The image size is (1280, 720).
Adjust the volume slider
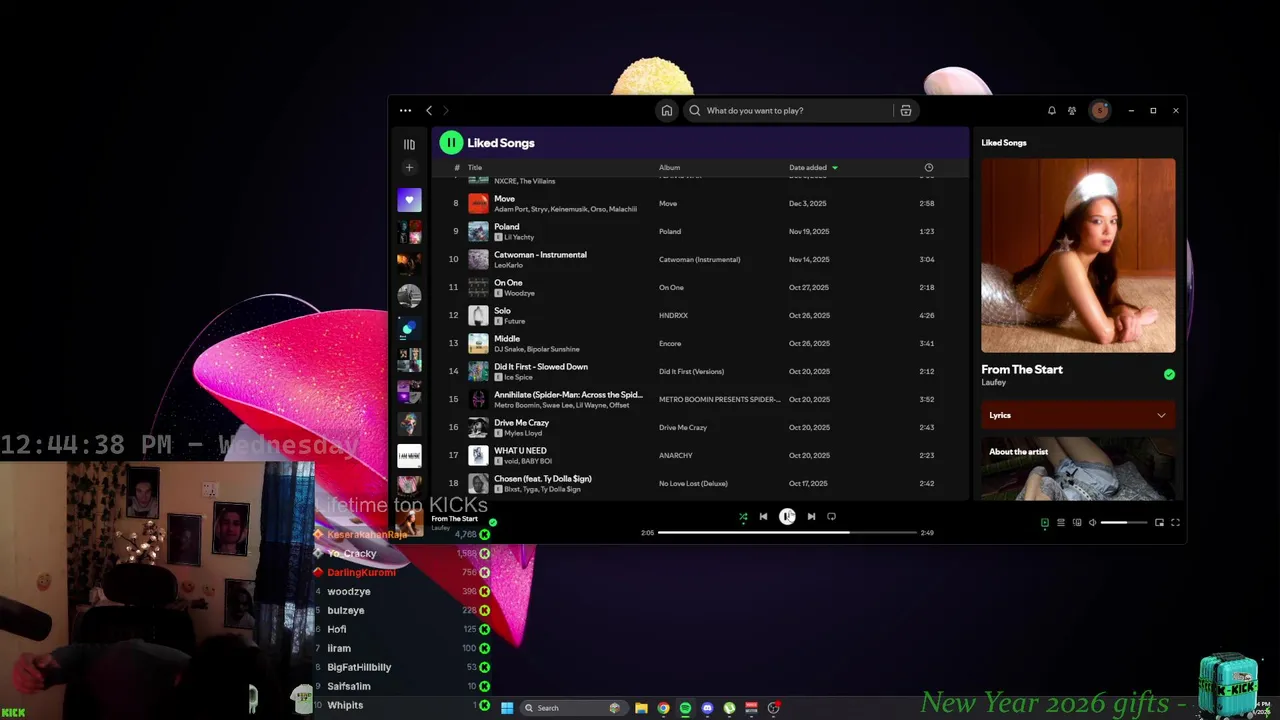1124,523
